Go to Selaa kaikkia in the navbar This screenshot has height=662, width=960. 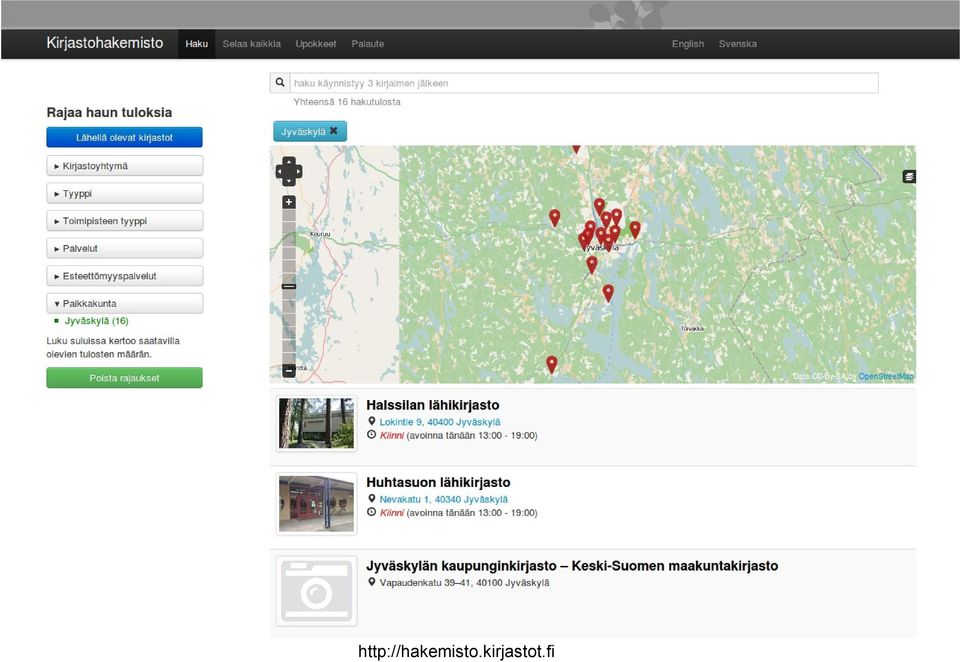tap(252, 44)
